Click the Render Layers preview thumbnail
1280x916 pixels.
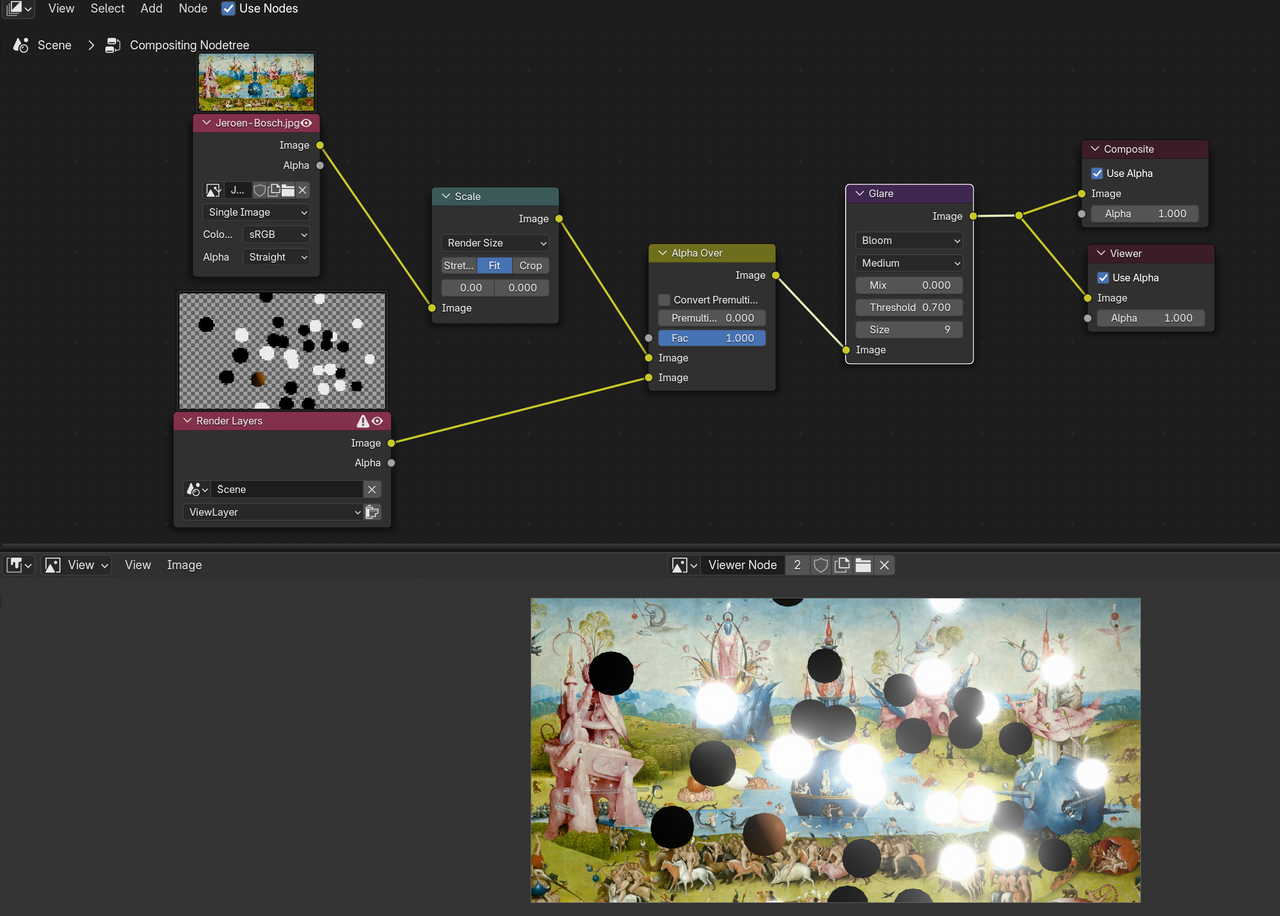click(282, 350)
